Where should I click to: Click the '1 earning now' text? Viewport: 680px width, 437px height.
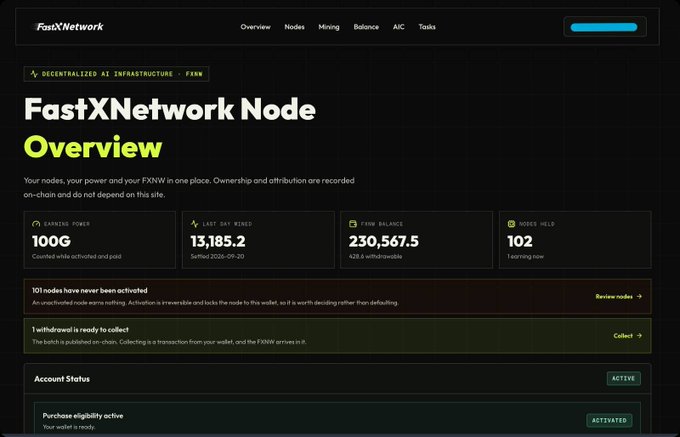pyautogui.click(x=525, y=257)
